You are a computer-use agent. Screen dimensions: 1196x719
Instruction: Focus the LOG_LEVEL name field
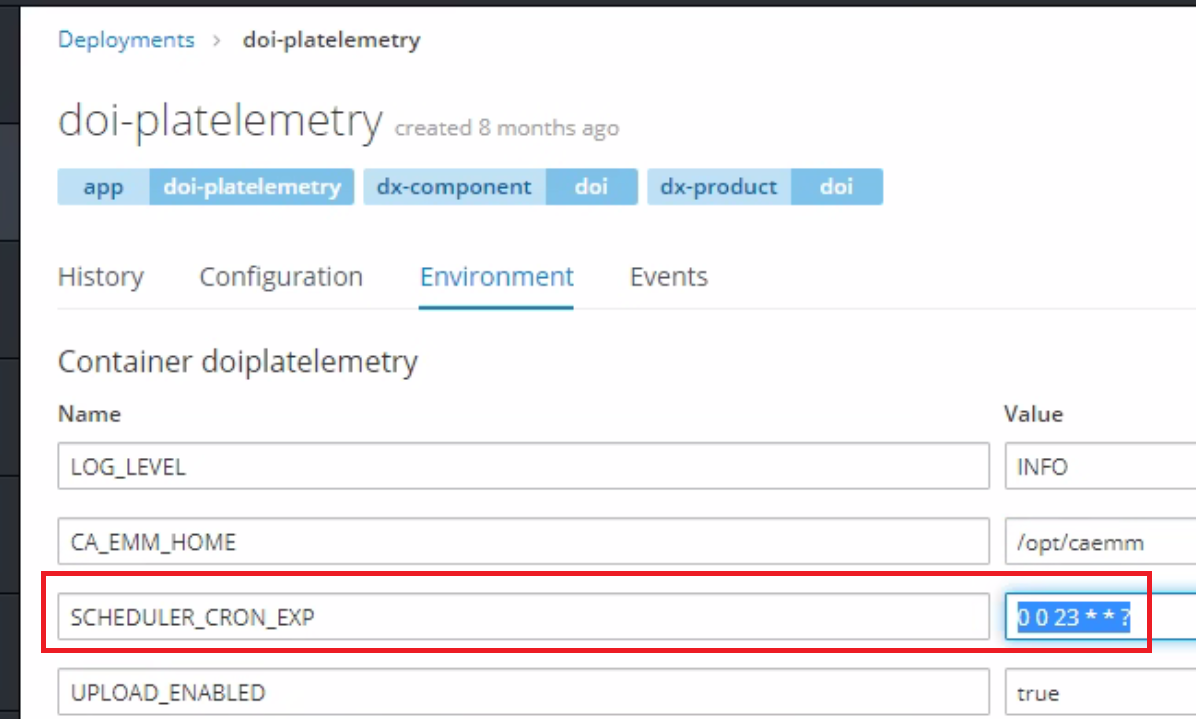tap(523, 466)
